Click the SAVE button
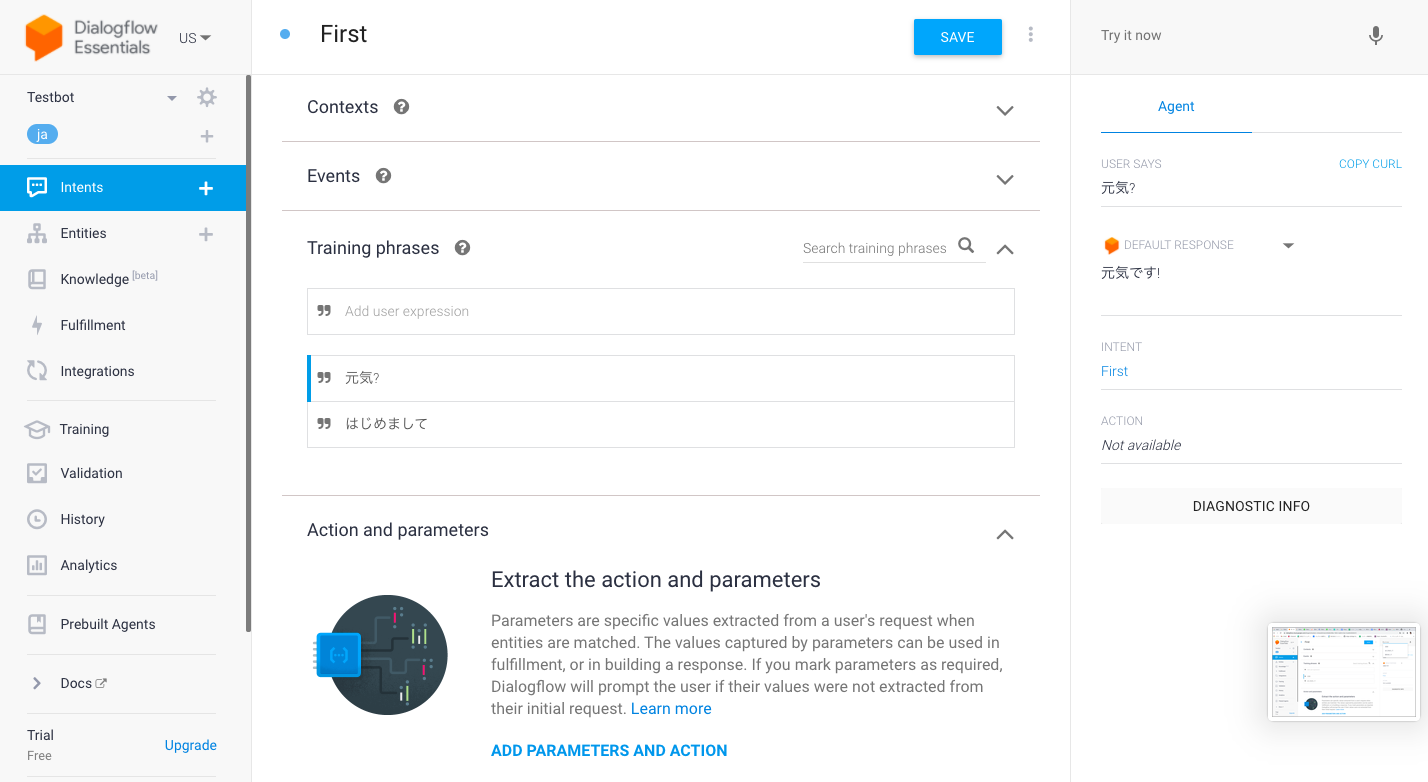This screenshot has width=1428, height=782. tap(956, 36)
